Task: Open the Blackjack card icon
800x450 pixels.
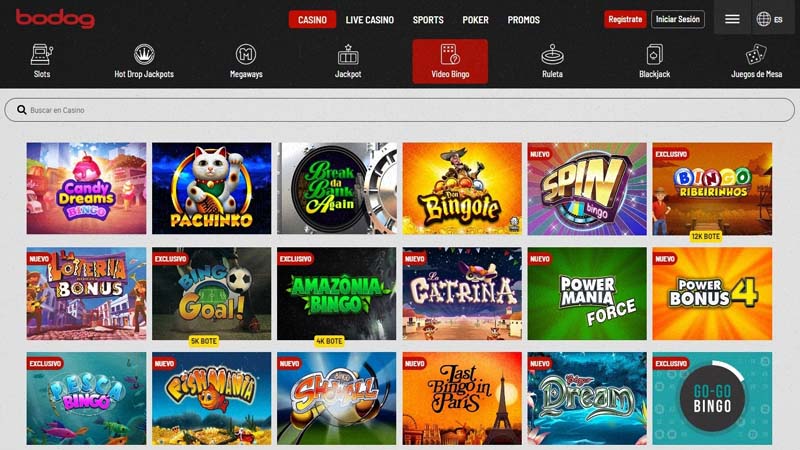Action: coord(654,54)
